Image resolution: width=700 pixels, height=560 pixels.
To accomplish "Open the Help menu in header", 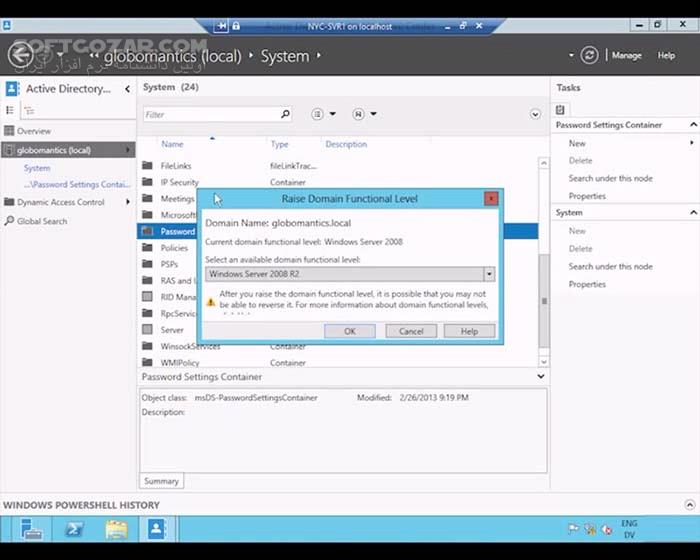I will pos(666,55).
